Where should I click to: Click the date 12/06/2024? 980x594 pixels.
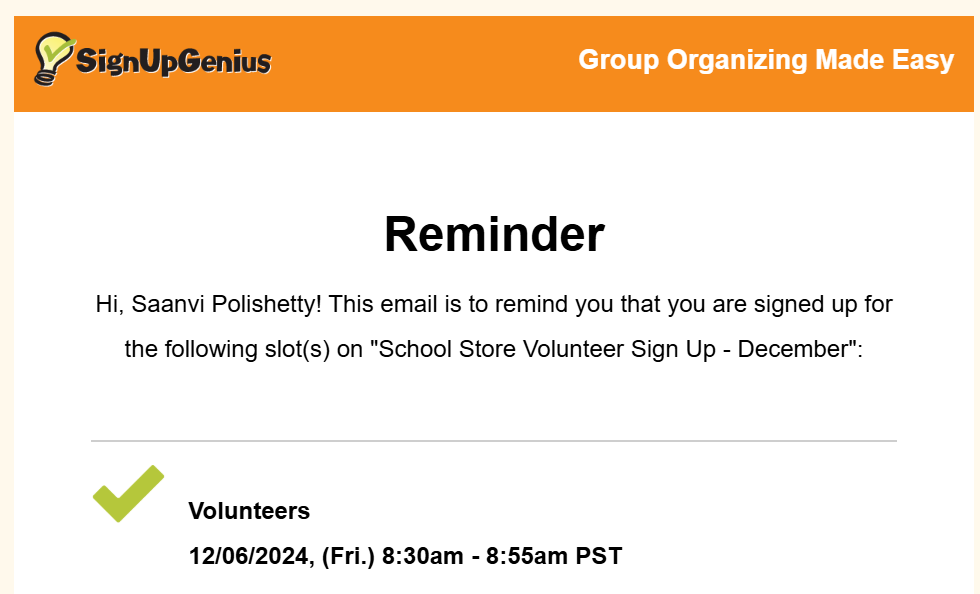(x=250, y=556)
